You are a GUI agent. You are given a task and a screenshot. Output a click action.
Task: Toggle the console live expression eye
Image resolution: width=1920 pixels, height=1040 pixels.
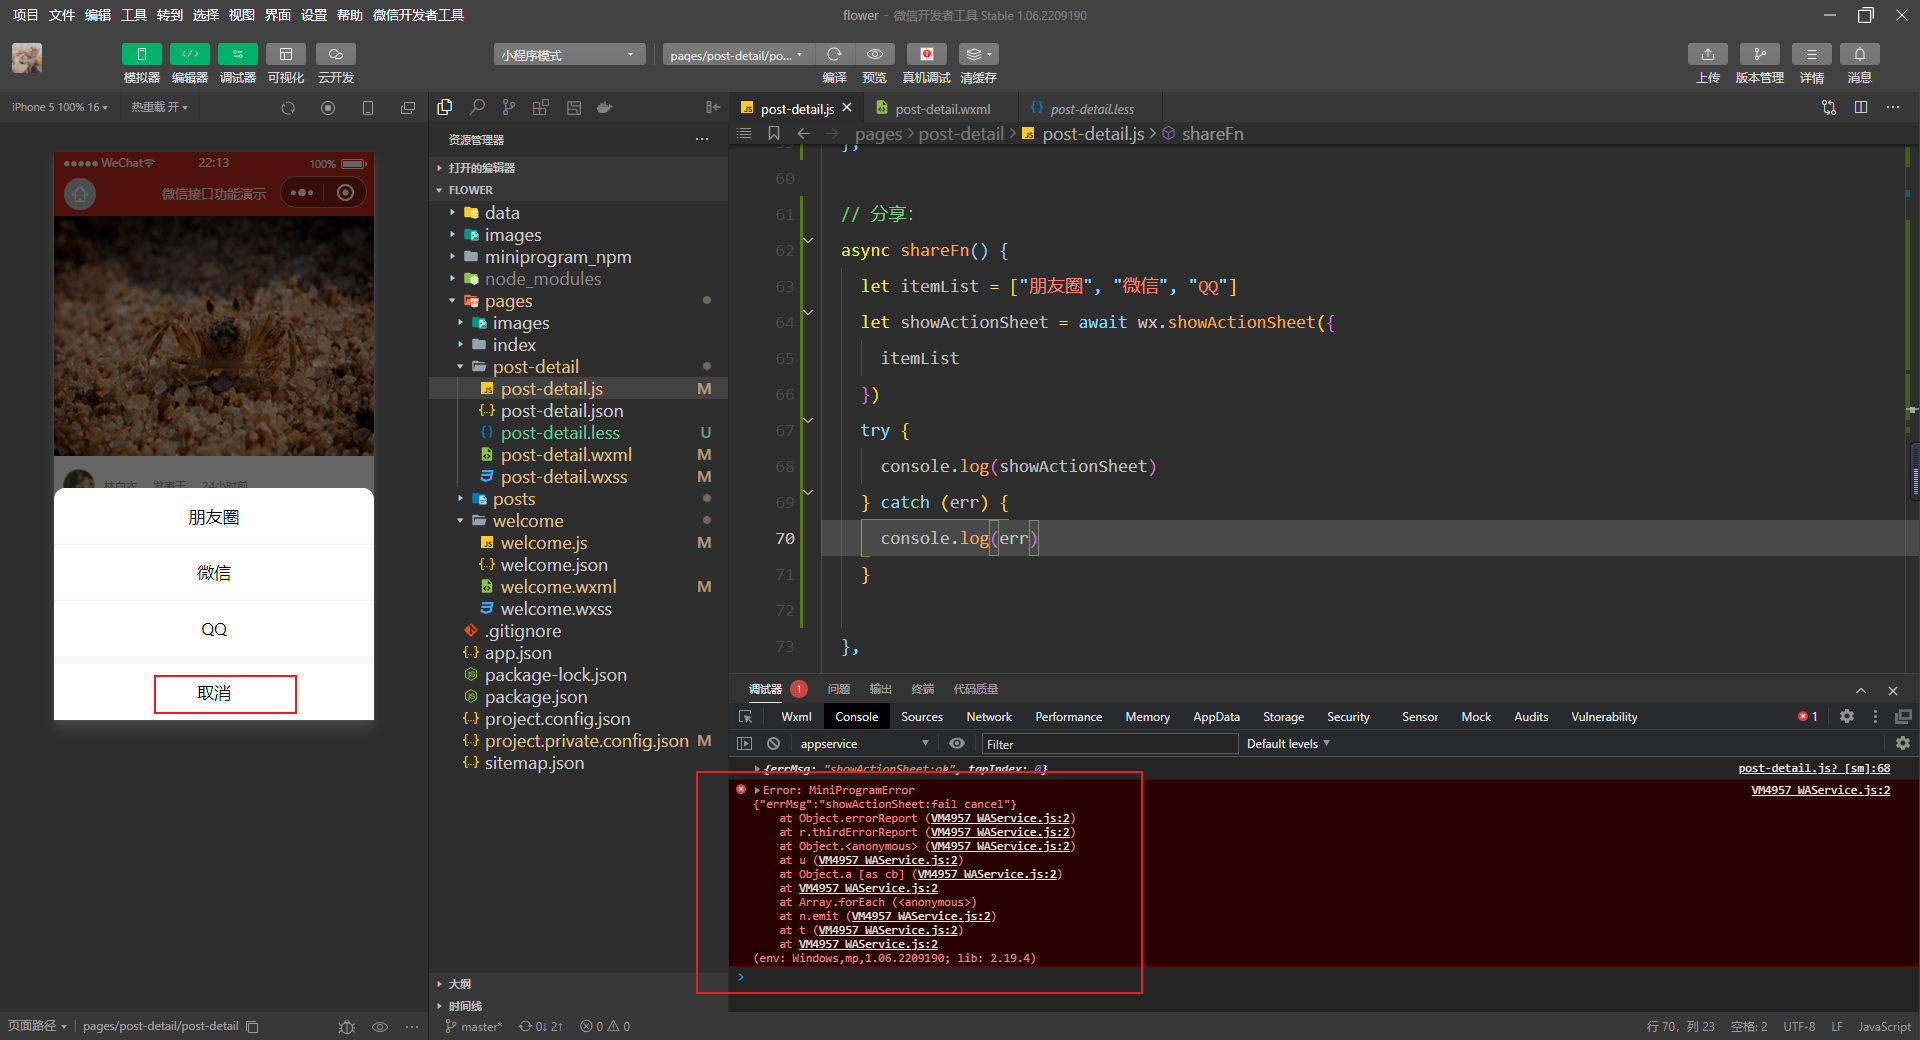(957, 744)
